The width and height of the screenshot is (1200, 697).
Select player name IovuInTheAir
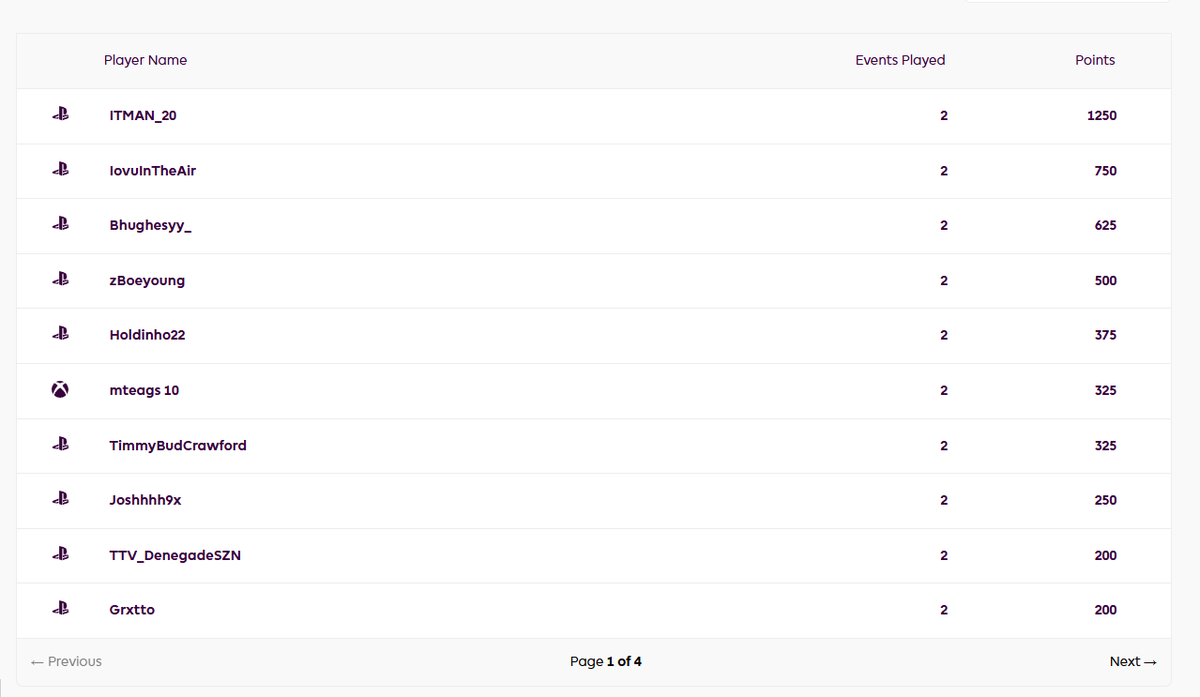153,171
